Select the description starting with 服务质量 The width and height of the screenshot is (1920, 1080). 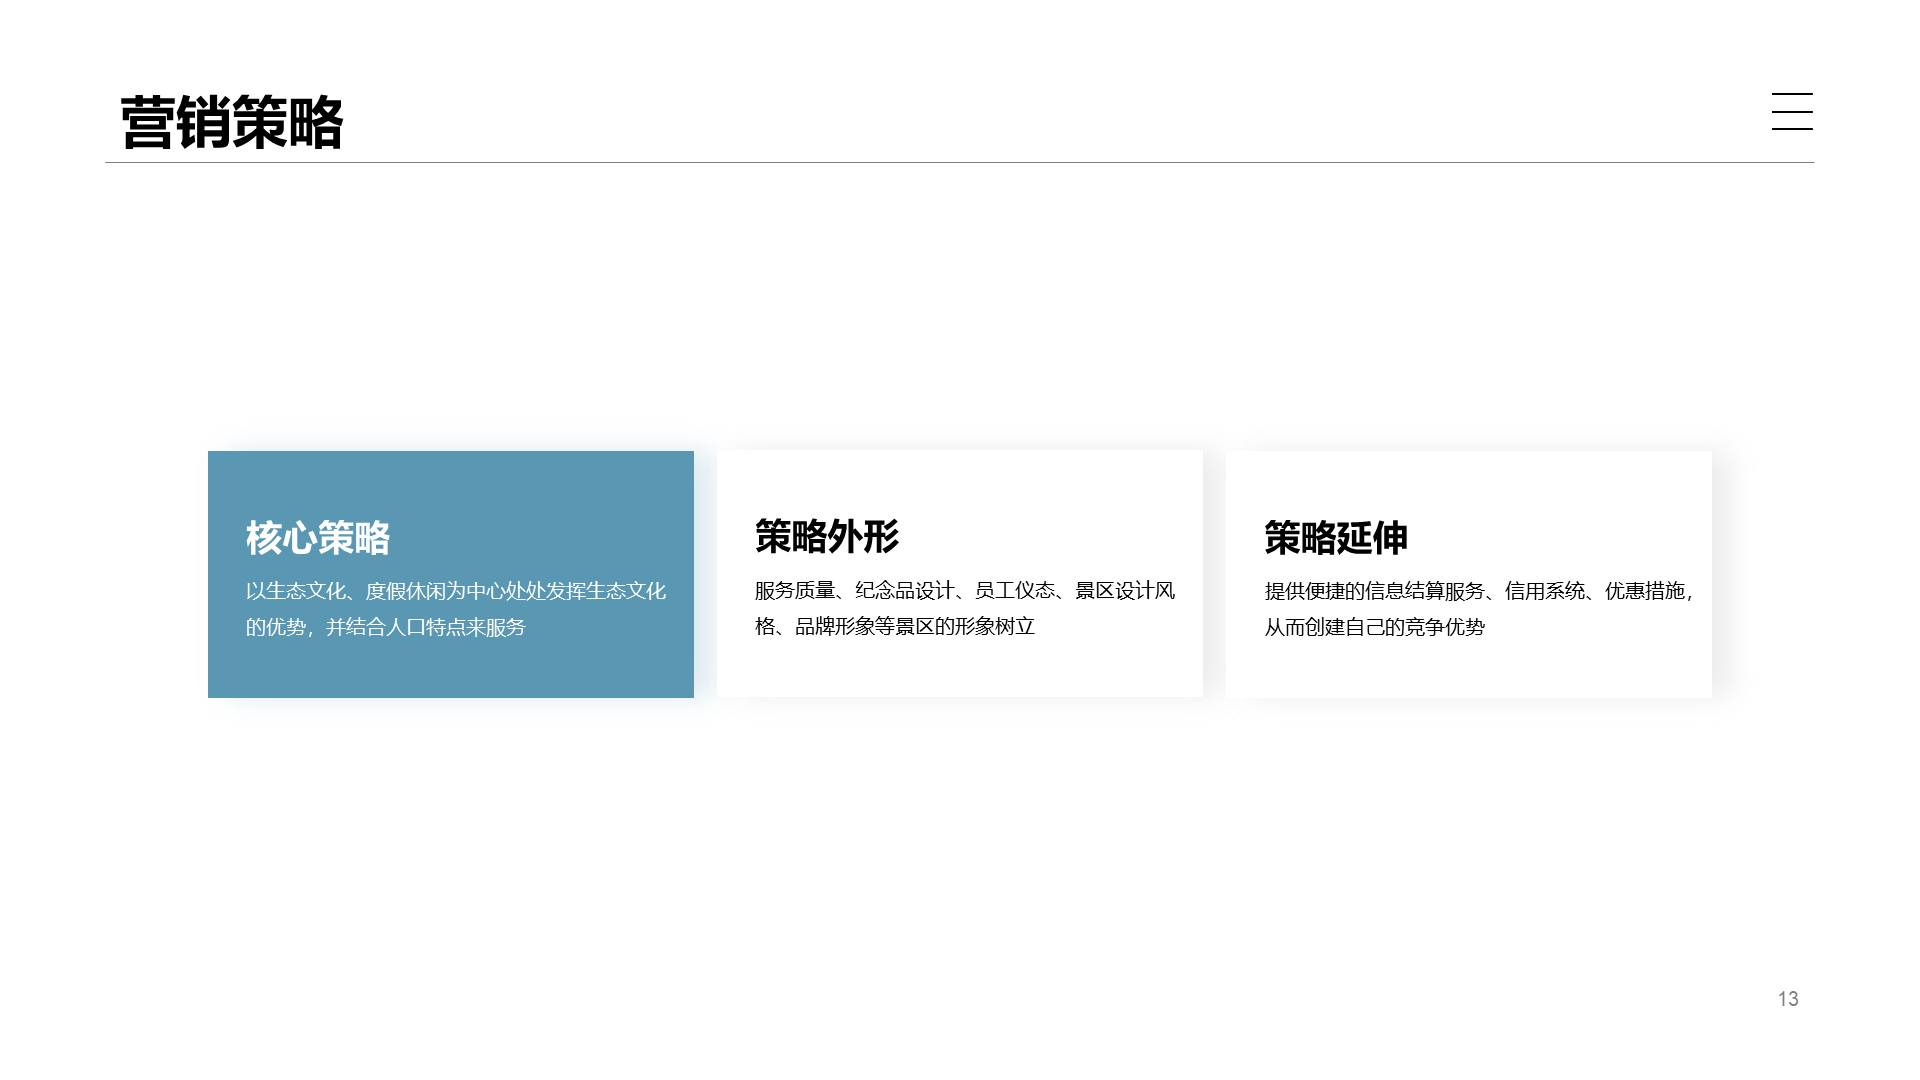coord(965,608)
